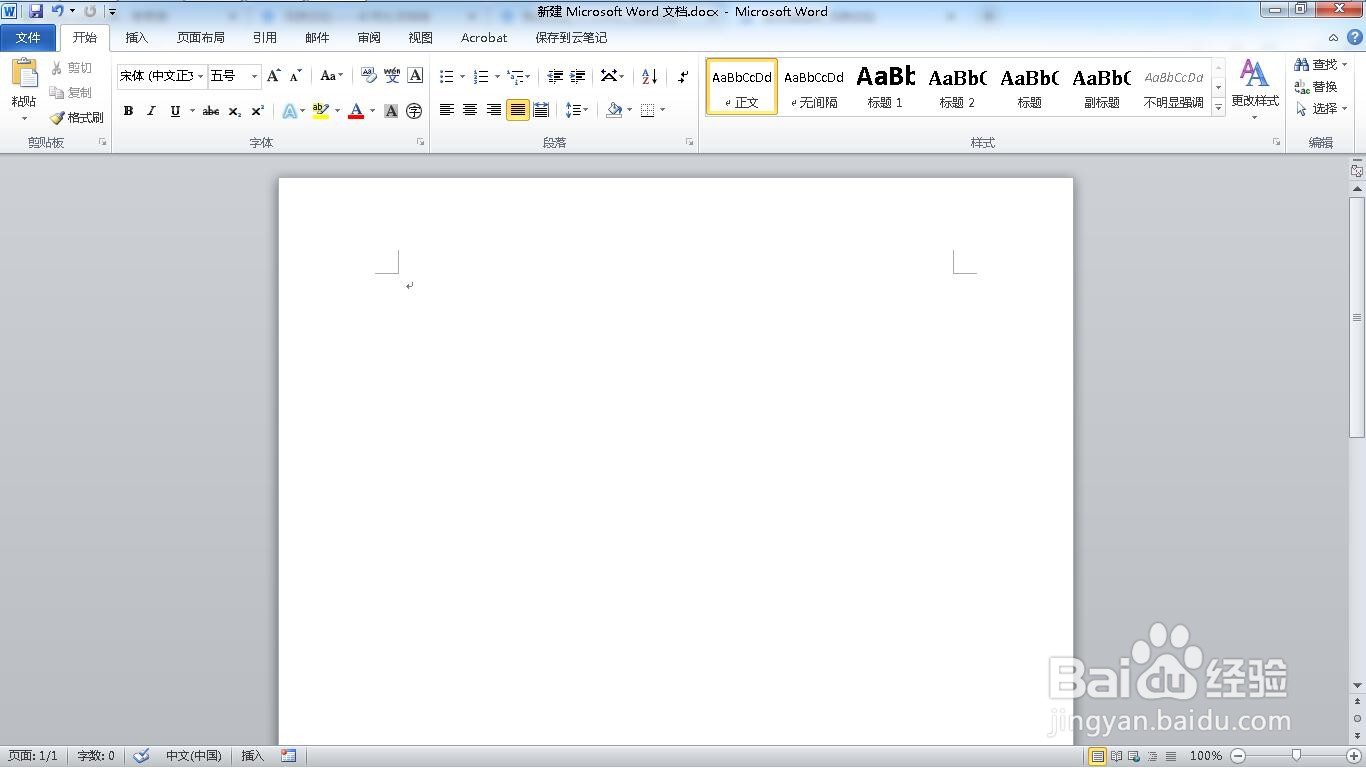Click the Character Shading icon
This screenshot has height=768, width=1366.
[x=391, y=111]
